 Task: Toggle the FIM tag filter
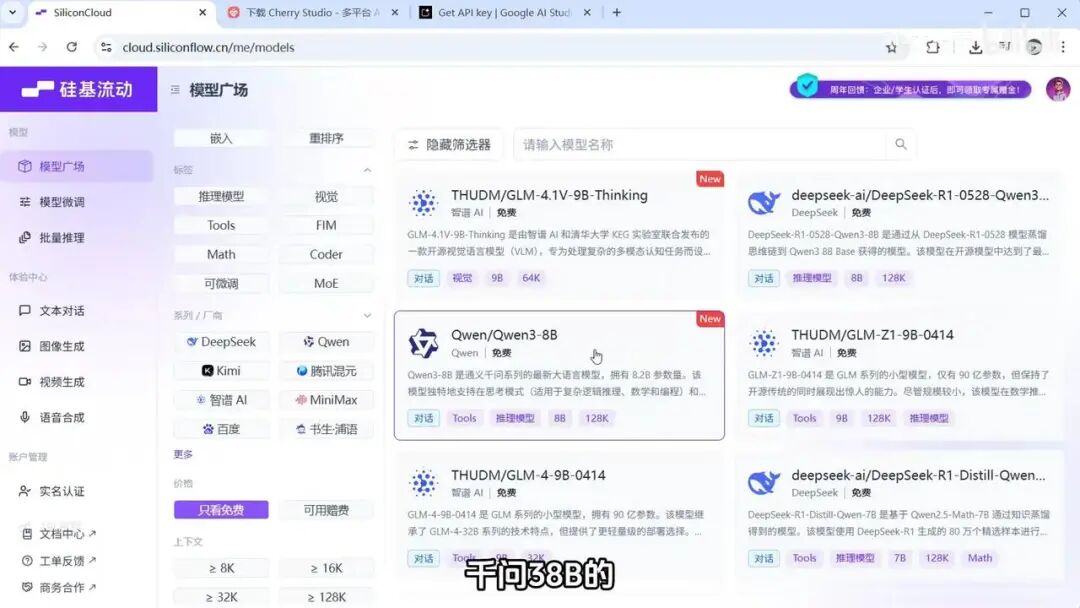click(326, 225)
